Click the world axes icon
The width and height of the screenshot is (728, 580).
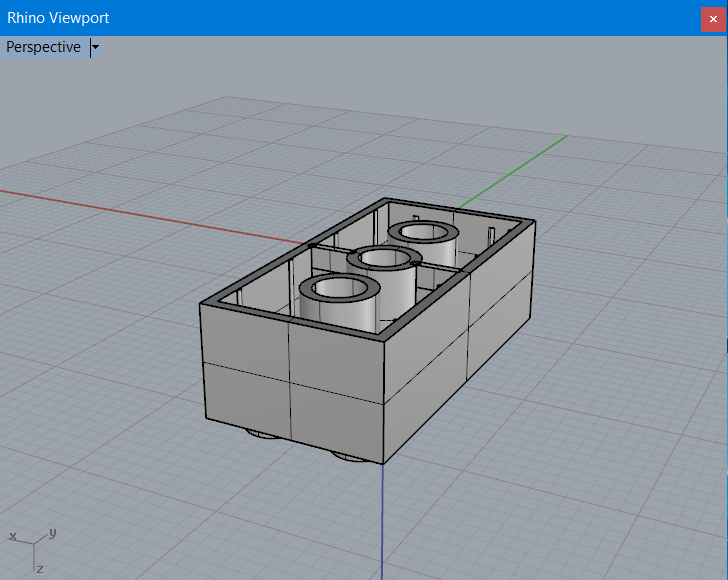click(x=33, y=551)
